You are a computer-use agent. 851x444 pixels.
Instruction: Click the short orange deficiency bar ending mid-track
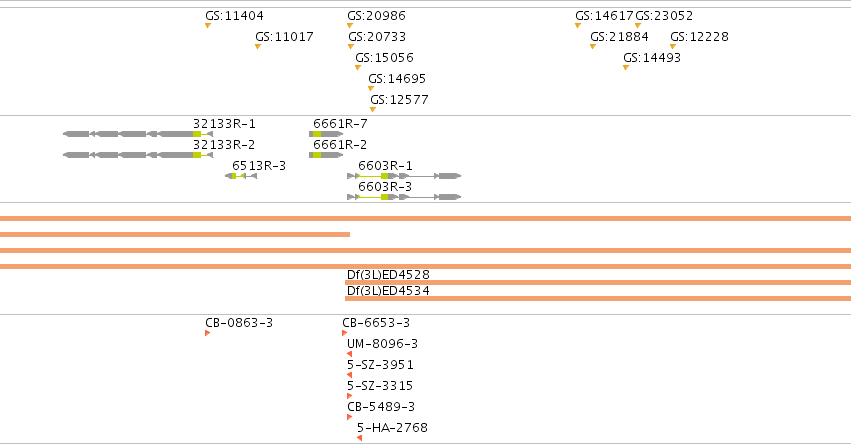click(x=175, y=234)
